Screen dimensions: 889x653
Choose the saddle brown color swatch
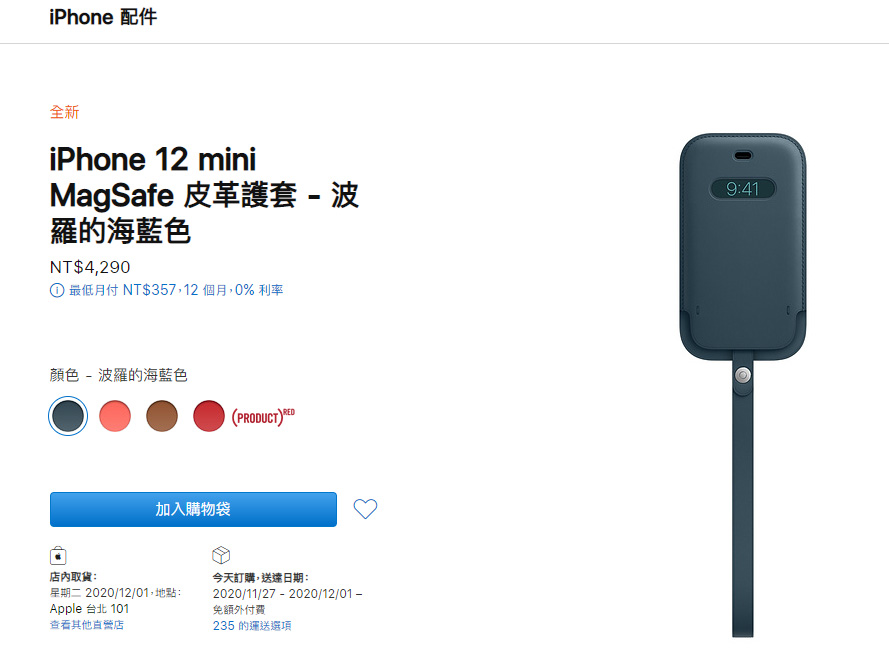point(162,415)
